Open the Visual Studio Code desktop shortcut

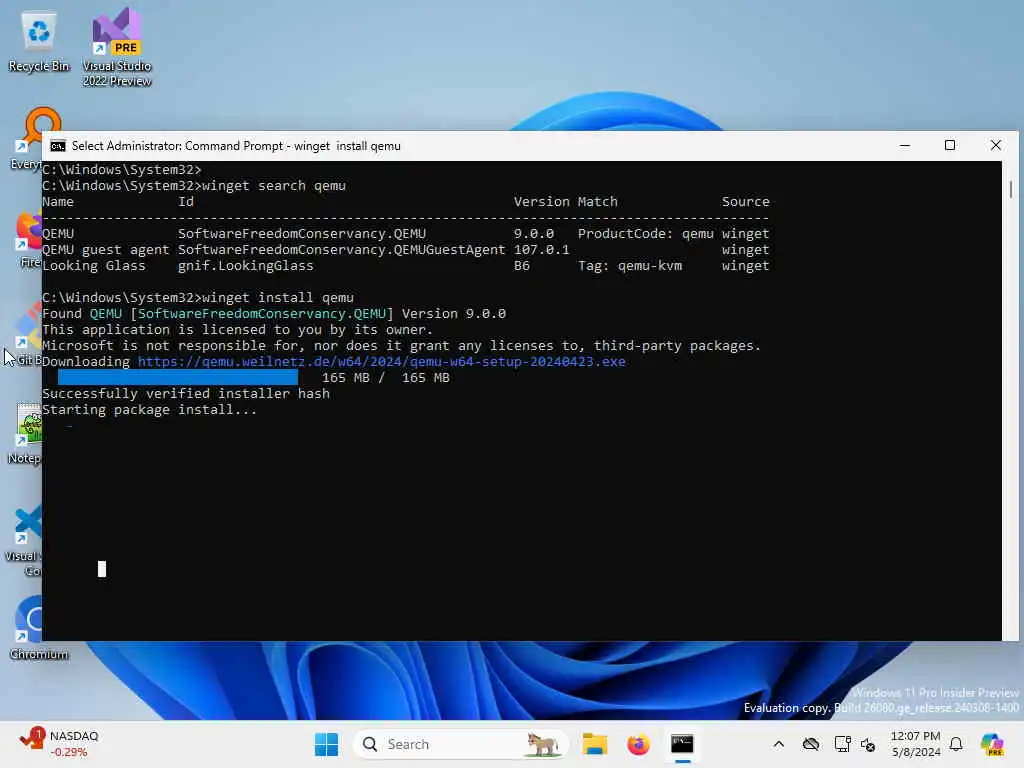(x=25, y=541)
